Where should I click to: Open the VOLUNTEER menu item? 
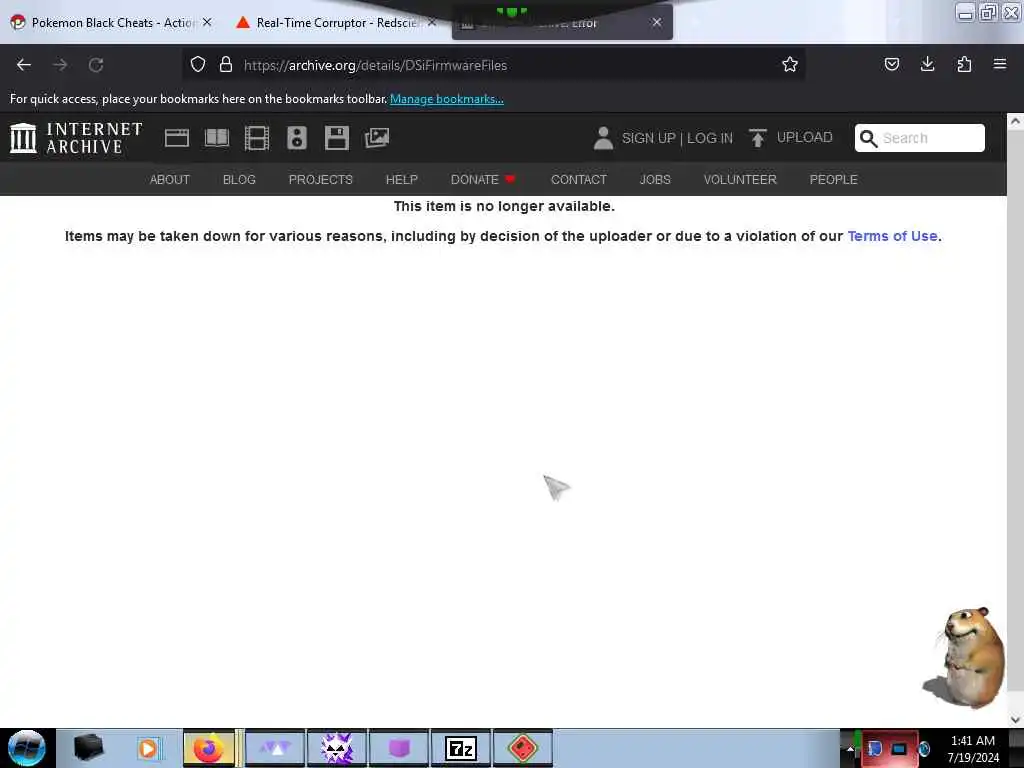click(x=740, y=180)
